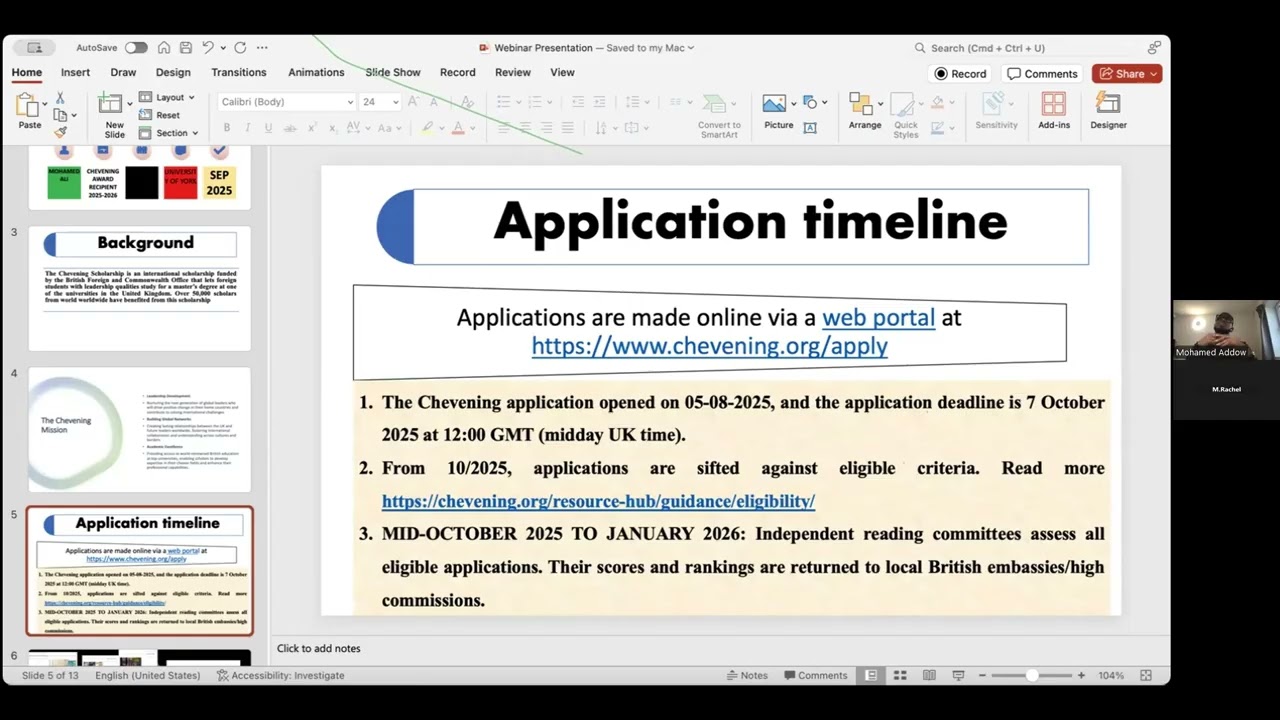
Task: Activate the Format Painter brush
Action: pos(60,131)
